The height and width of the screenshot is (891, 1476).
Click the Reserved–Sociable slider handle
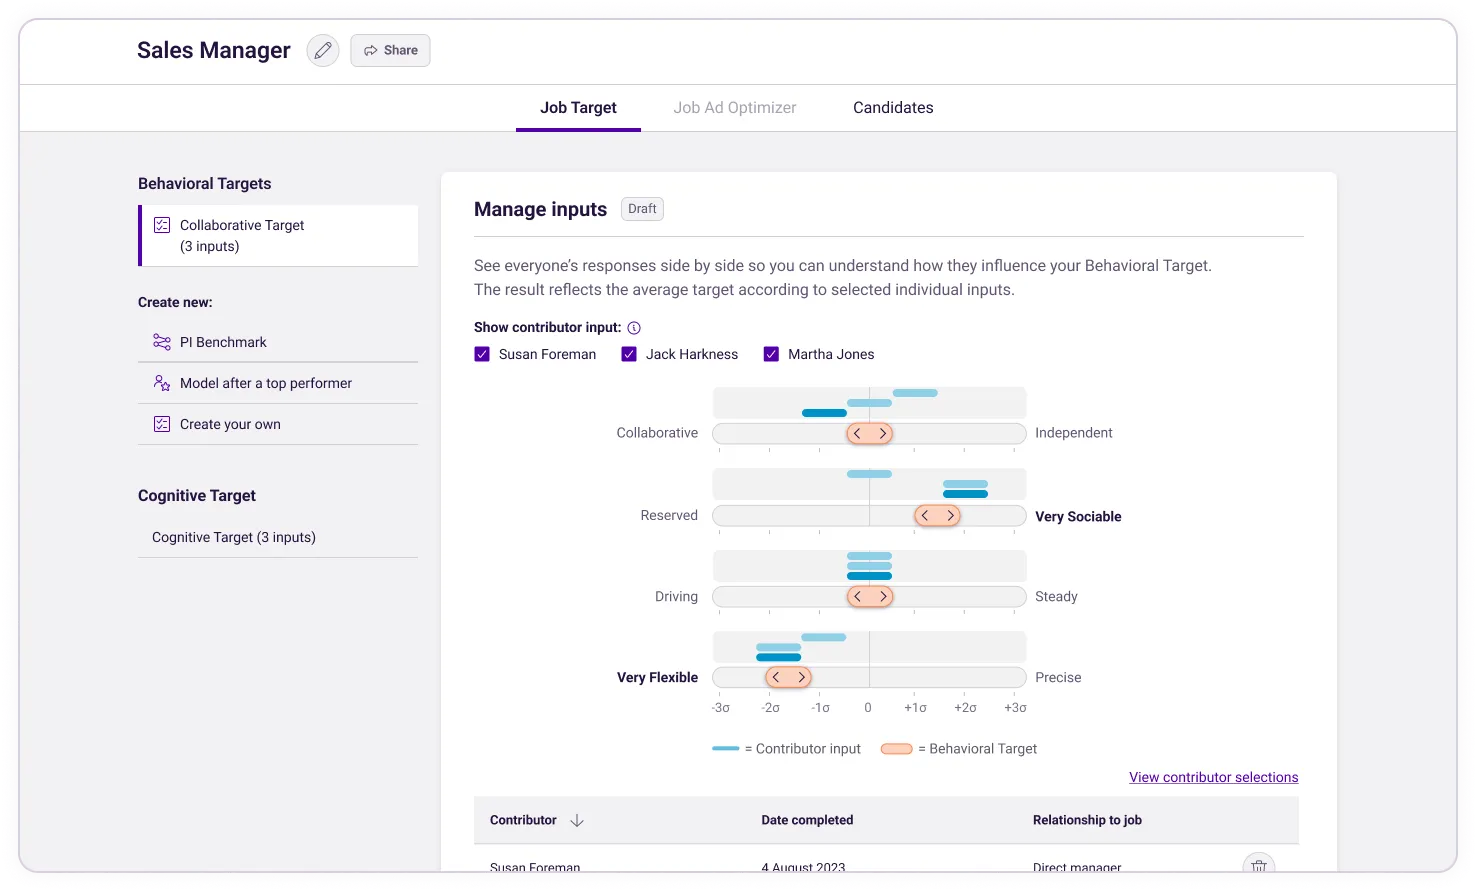point(938,516)
